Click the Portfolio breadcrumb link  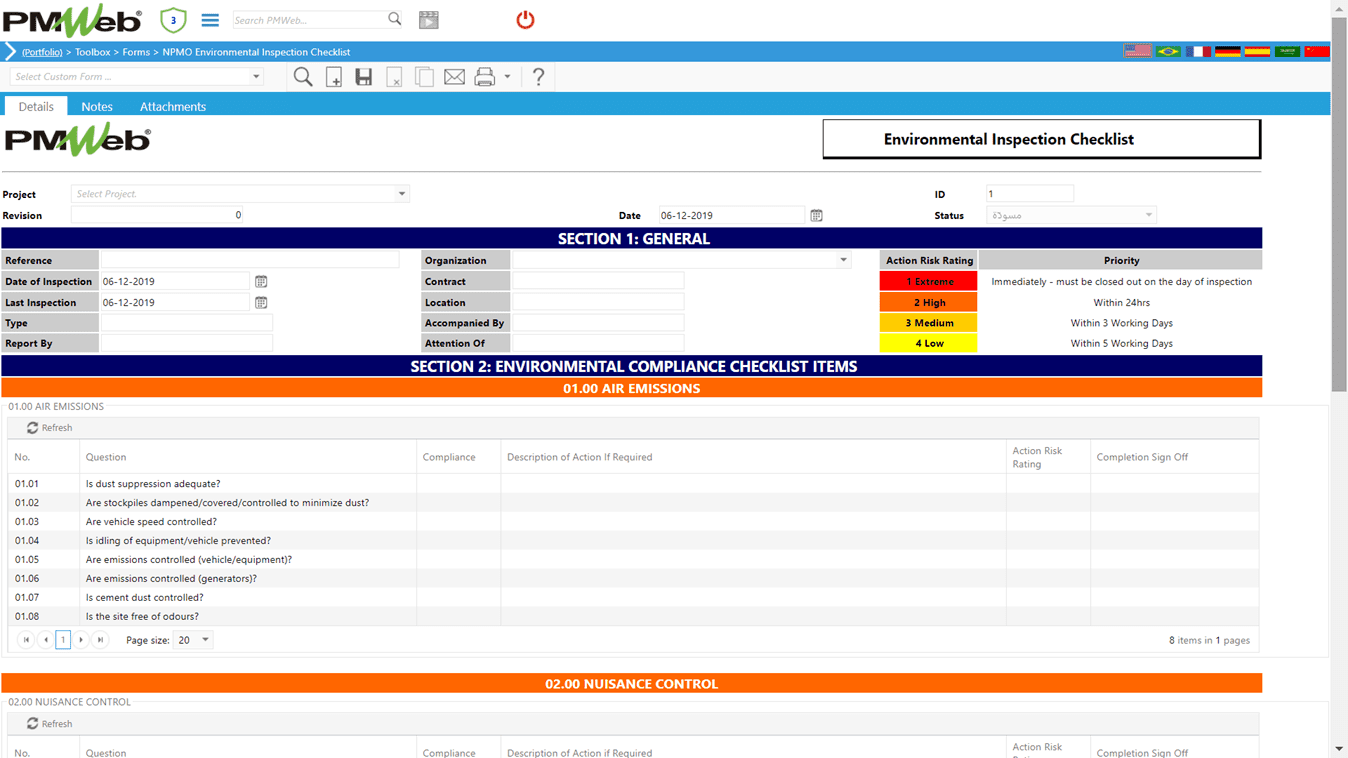(42, 52)
